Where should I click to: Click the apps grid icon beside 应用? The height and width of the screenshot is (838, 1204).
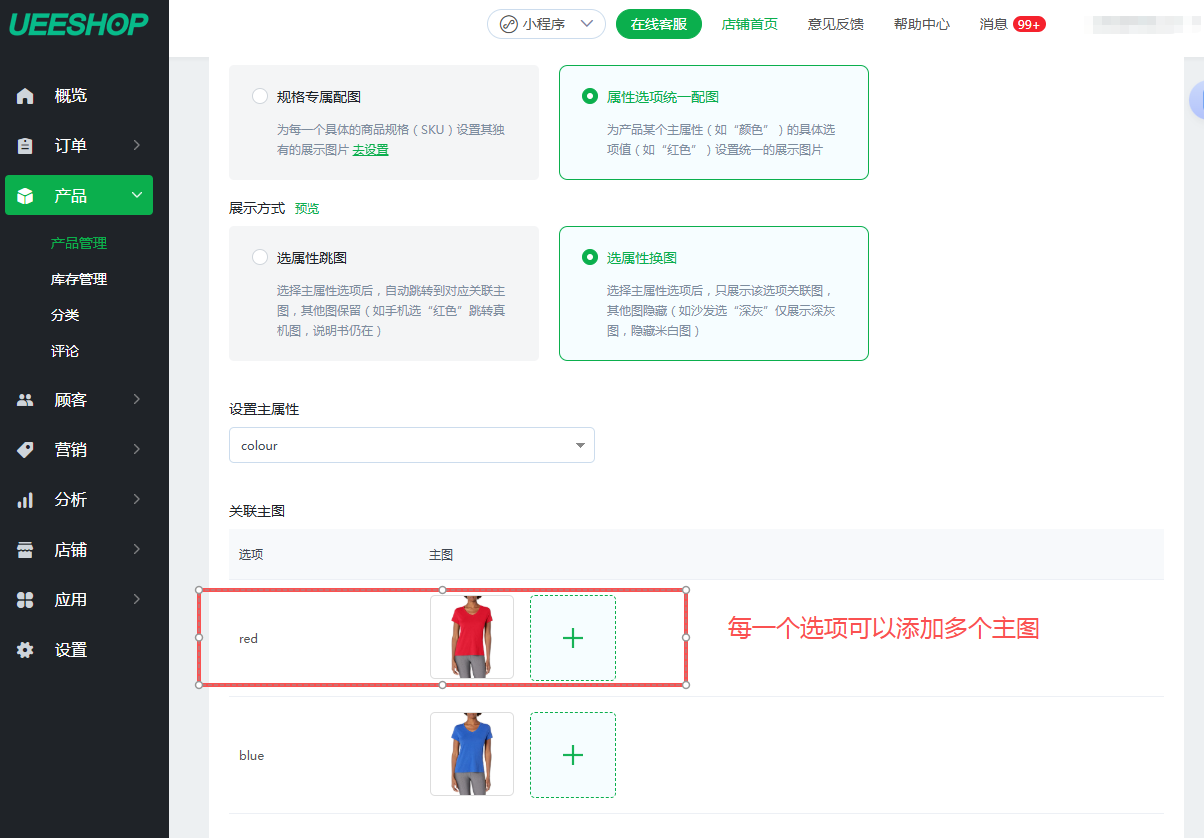coord(26,600)
